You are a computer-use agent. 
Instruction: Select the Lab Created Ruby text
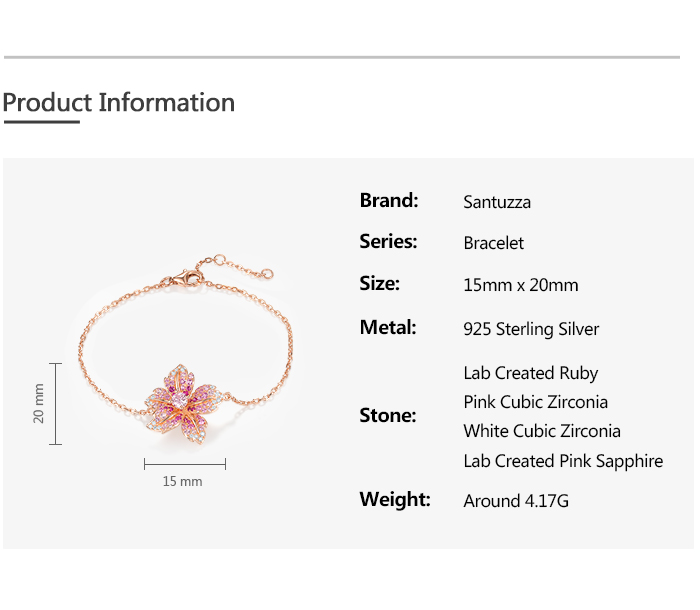530,373
